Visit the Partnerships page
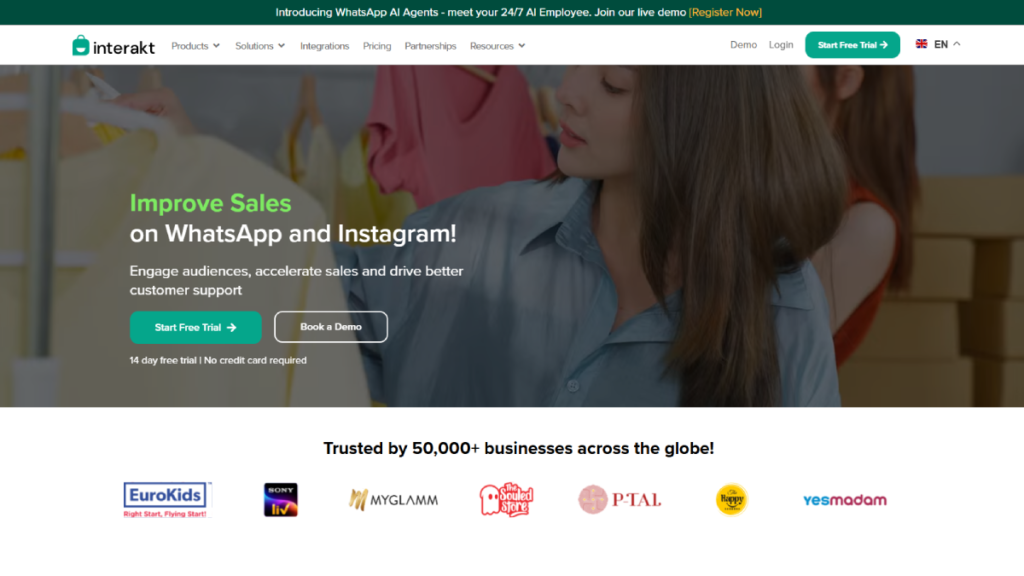 coord(430,46)
